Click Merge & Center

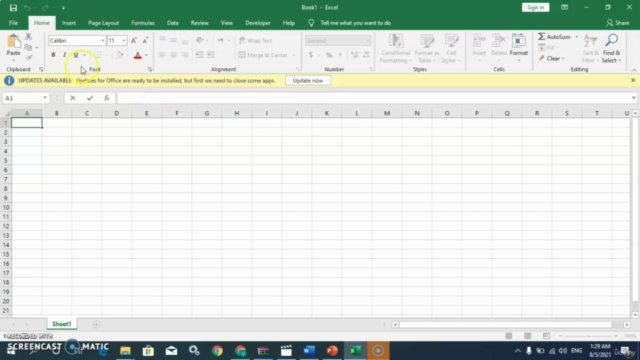(x=263, y=55)
